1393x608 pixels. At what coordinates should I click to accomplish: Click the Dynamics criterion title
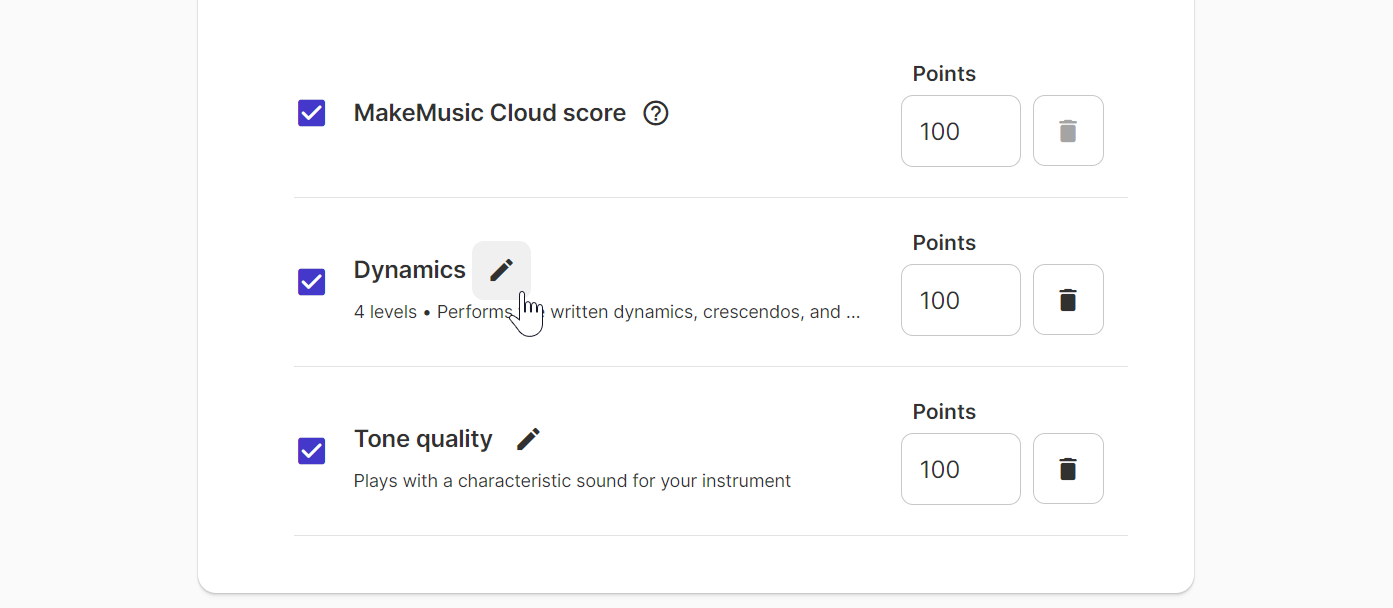(x=410, y=270)
